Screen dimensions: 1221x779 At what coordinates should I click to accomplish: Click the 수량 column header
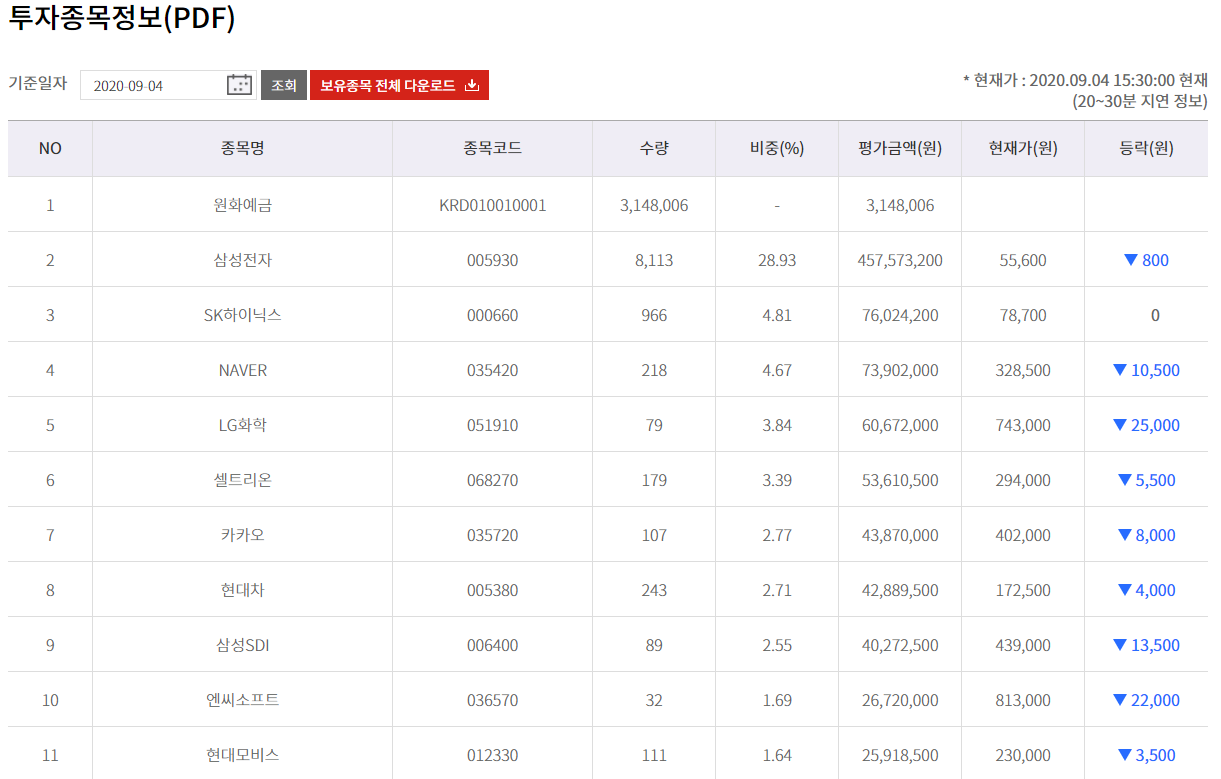pyautogui.click(x=654, y=148)
